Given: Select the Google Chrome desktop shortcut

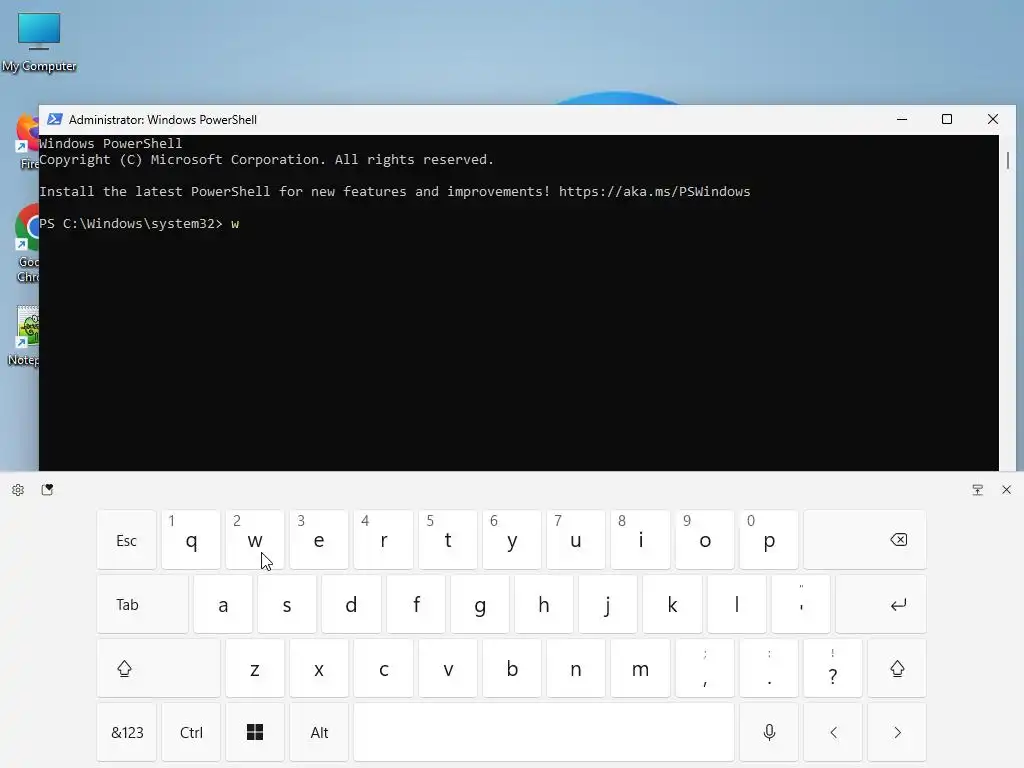Looking at the screenshot, I should coord(27,243).
